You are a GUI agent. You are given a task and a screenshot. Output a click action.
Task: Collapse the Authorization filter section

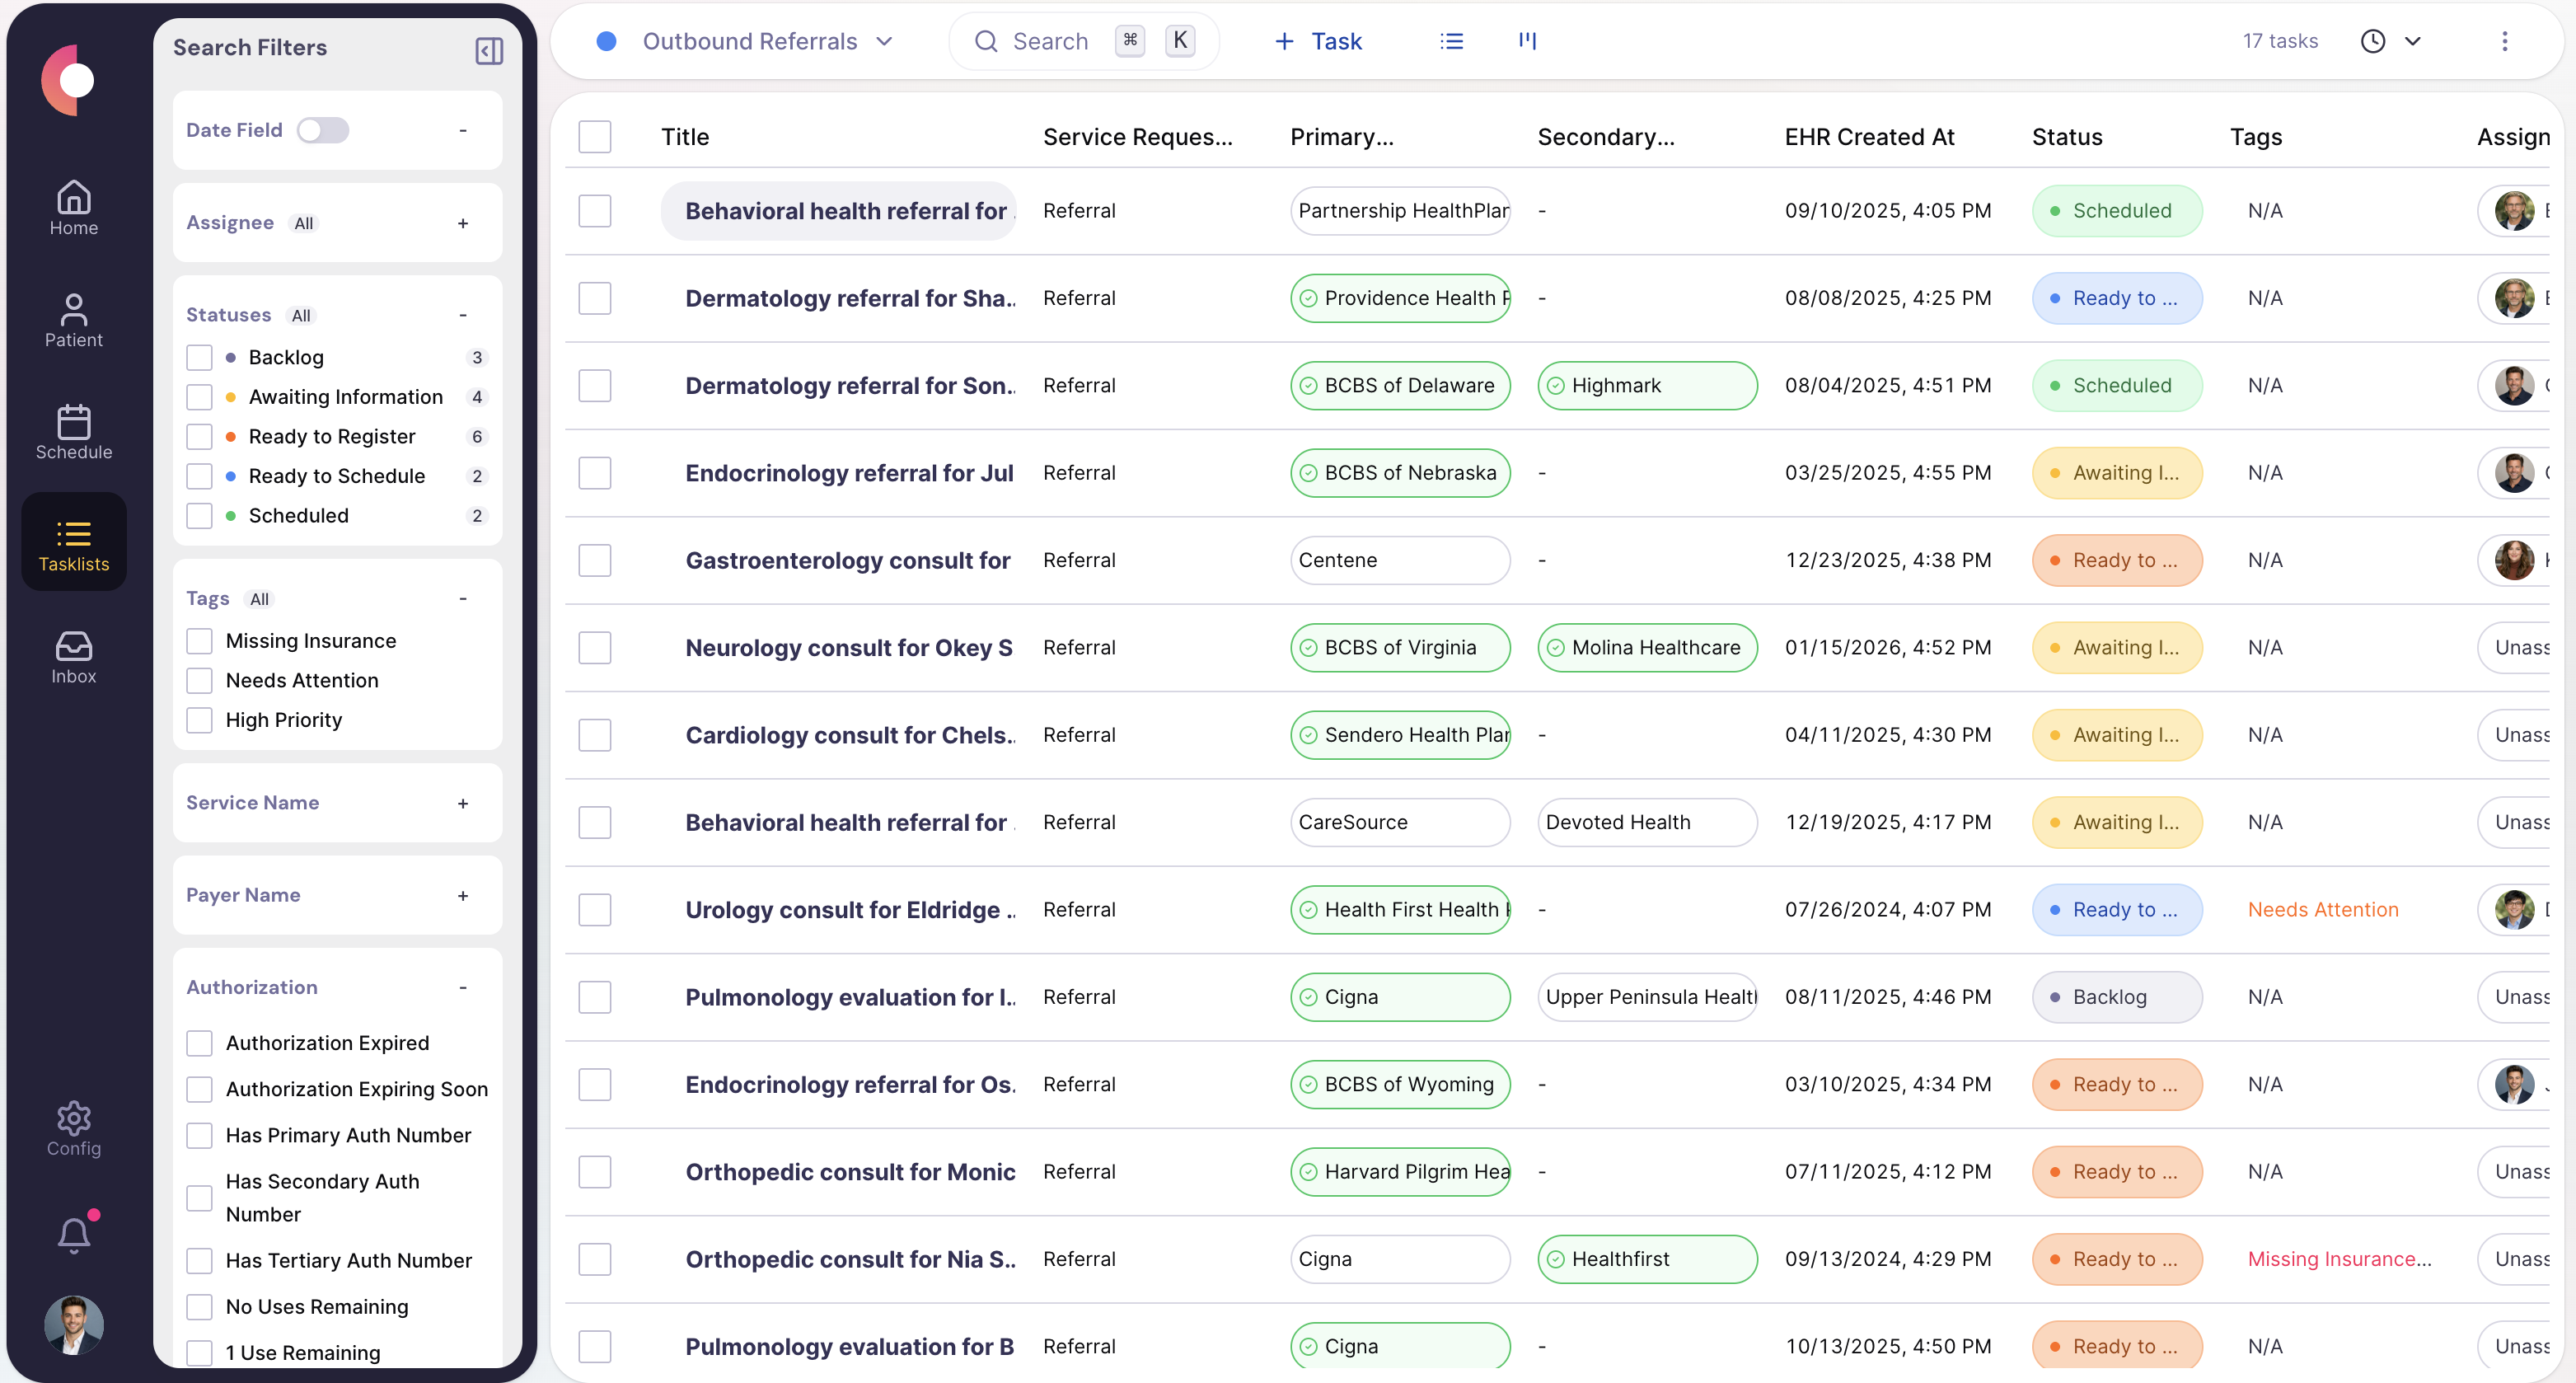462,987
